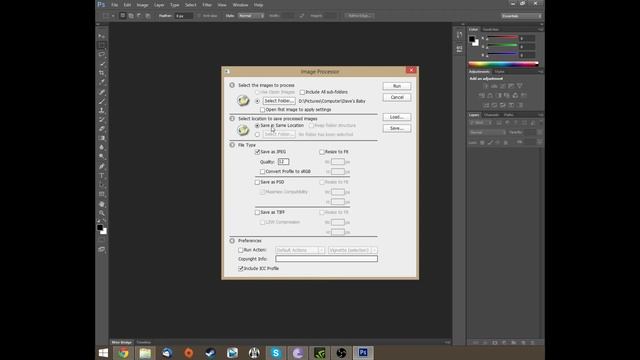
Task: Select the Eyedropper tool
Action: pos(102,82)
